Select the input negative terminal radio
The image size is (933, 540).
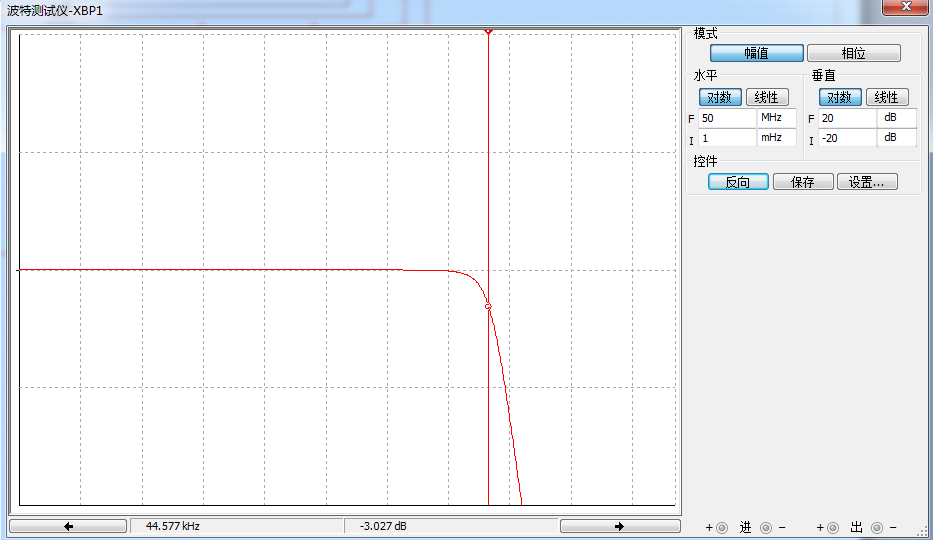pyautogui.click(x=766, y=528)
